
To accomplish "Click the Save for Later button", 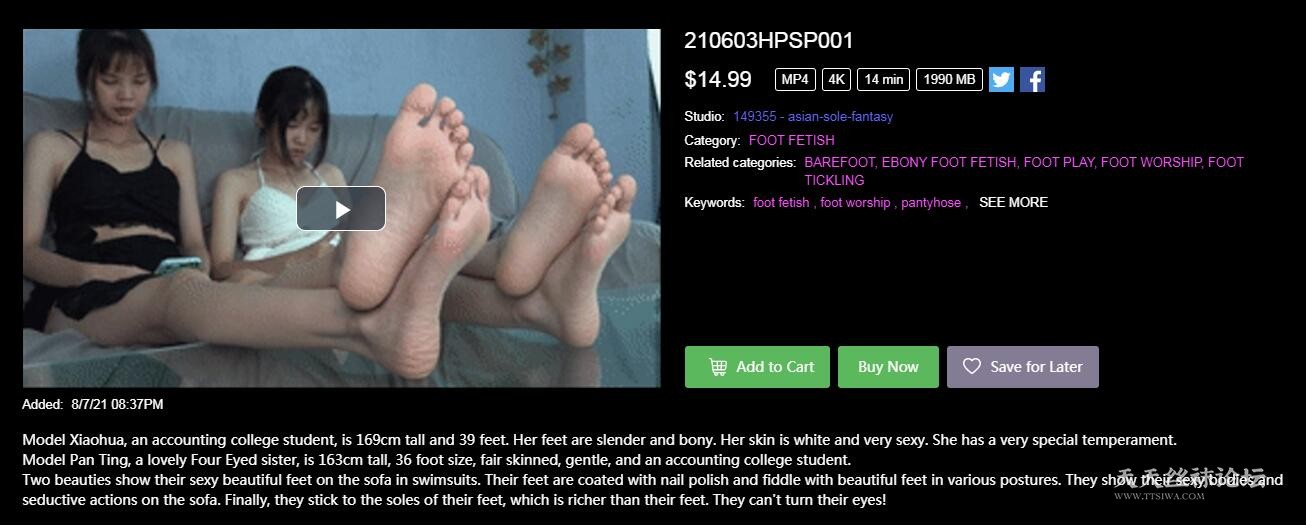I will coord(1023,367).
